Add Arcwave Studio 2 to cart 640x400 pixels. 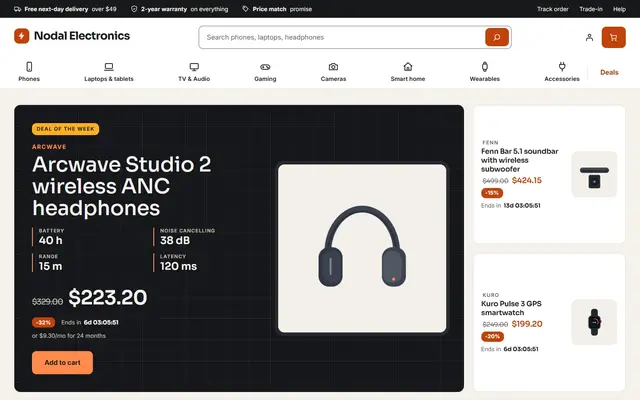pos(62,362)
